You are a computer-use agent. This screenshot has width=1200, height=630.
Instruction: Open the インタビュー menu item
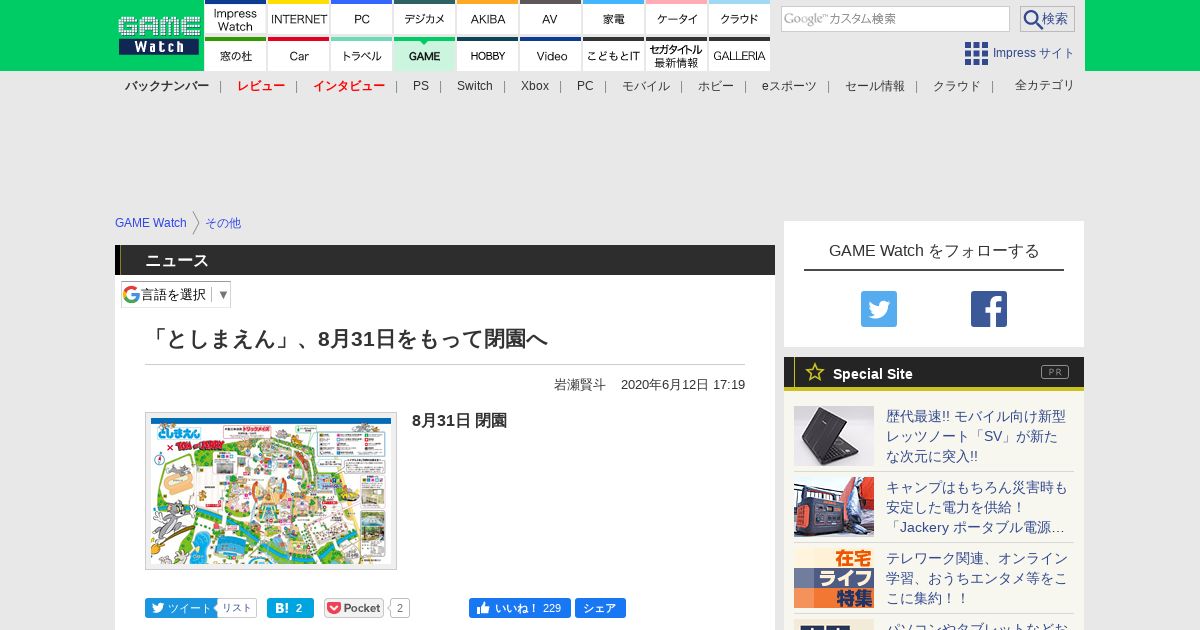[349, 86]
